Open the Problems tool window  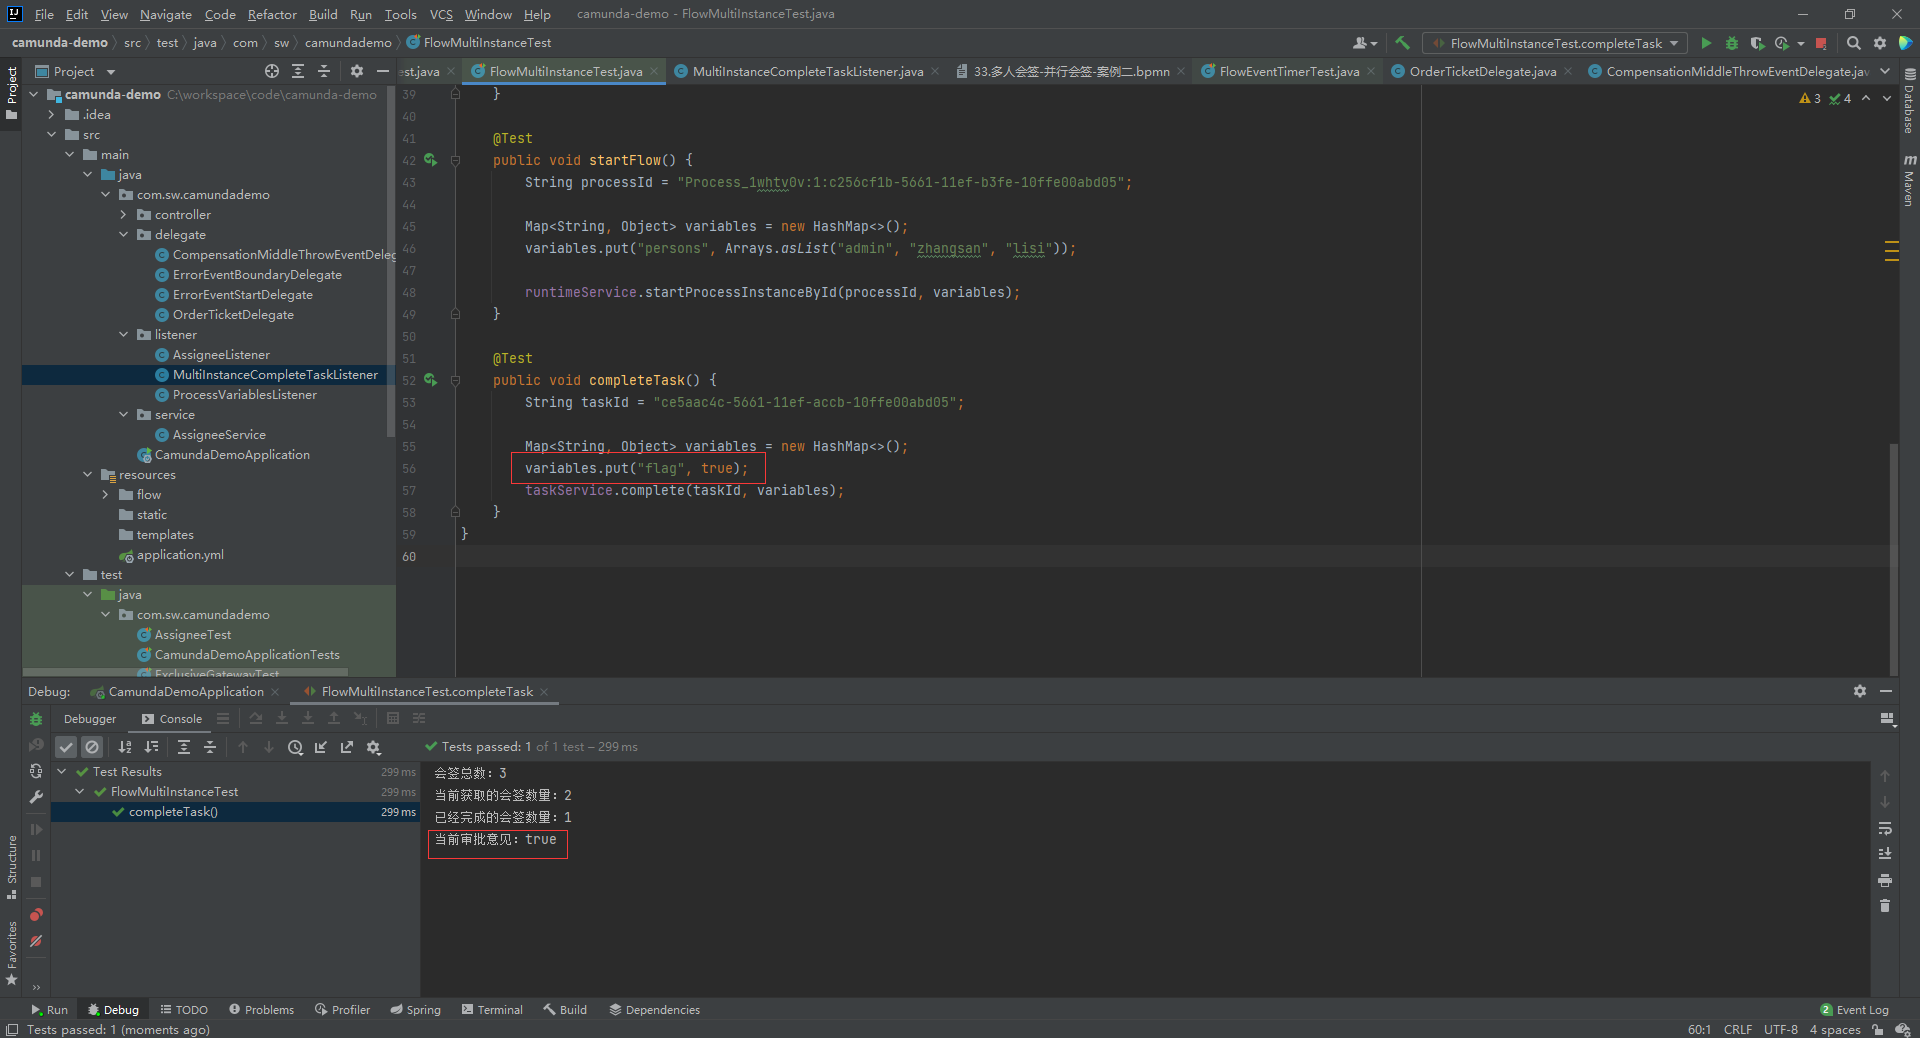pyautogui.click(x=261, y=1010)
